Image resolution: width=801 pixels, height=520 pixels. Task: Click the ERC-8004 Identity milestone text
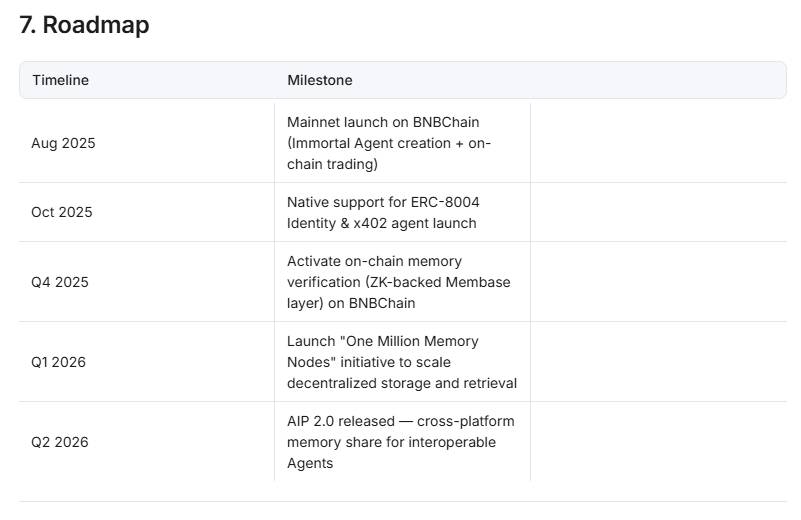383,212
